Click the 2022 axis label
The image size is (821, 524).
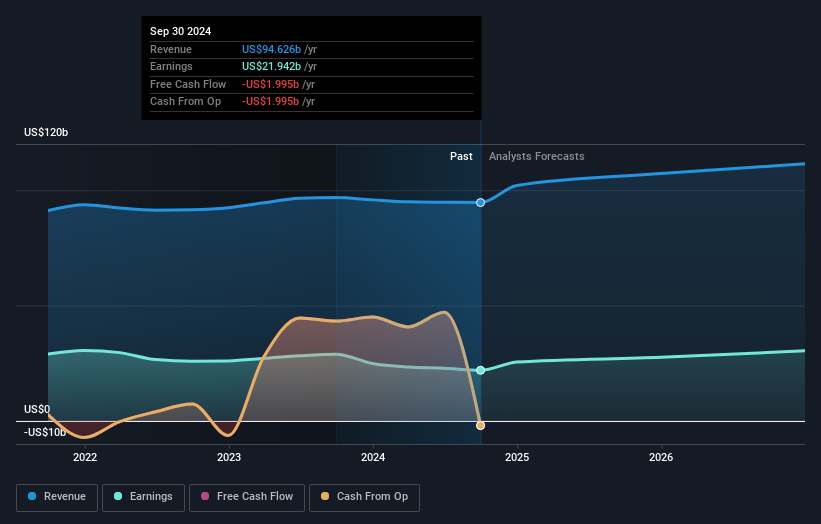(85, 457)
